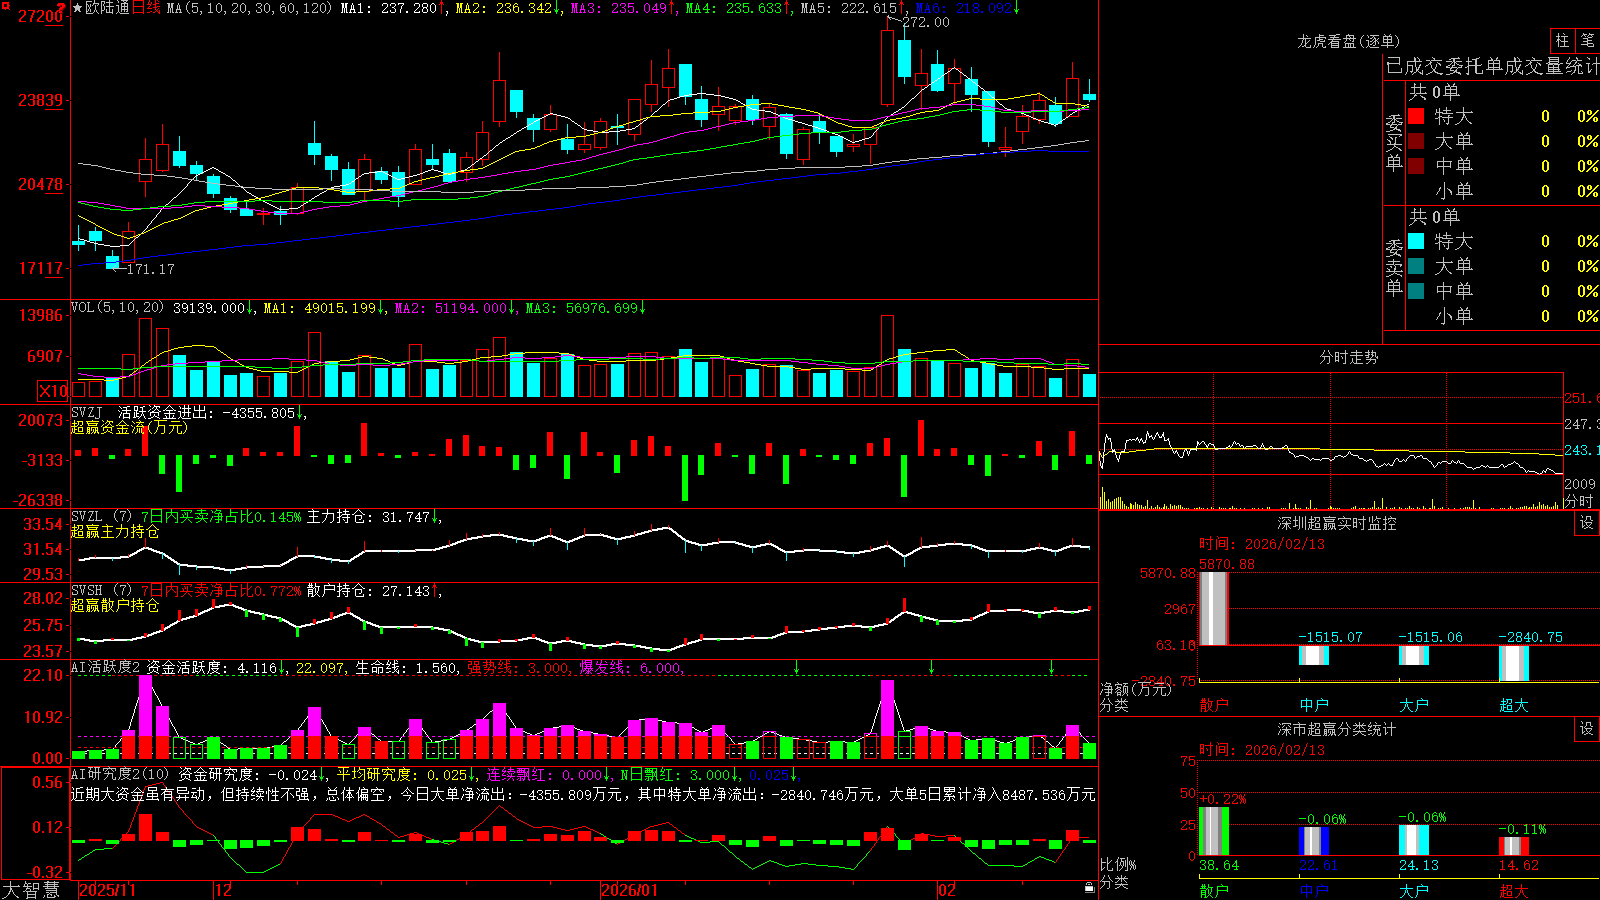The image size is (1600, 900).
Task: Click the 欧陆通 stock name
Action: 107,8
